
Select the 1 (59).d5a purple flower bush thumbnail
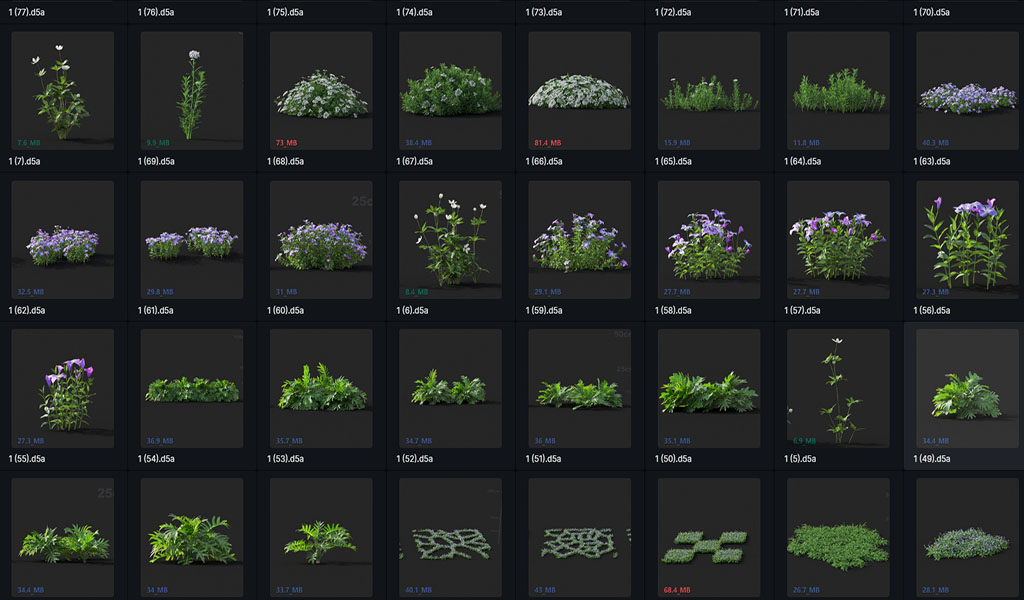click(x=579, y=239)
